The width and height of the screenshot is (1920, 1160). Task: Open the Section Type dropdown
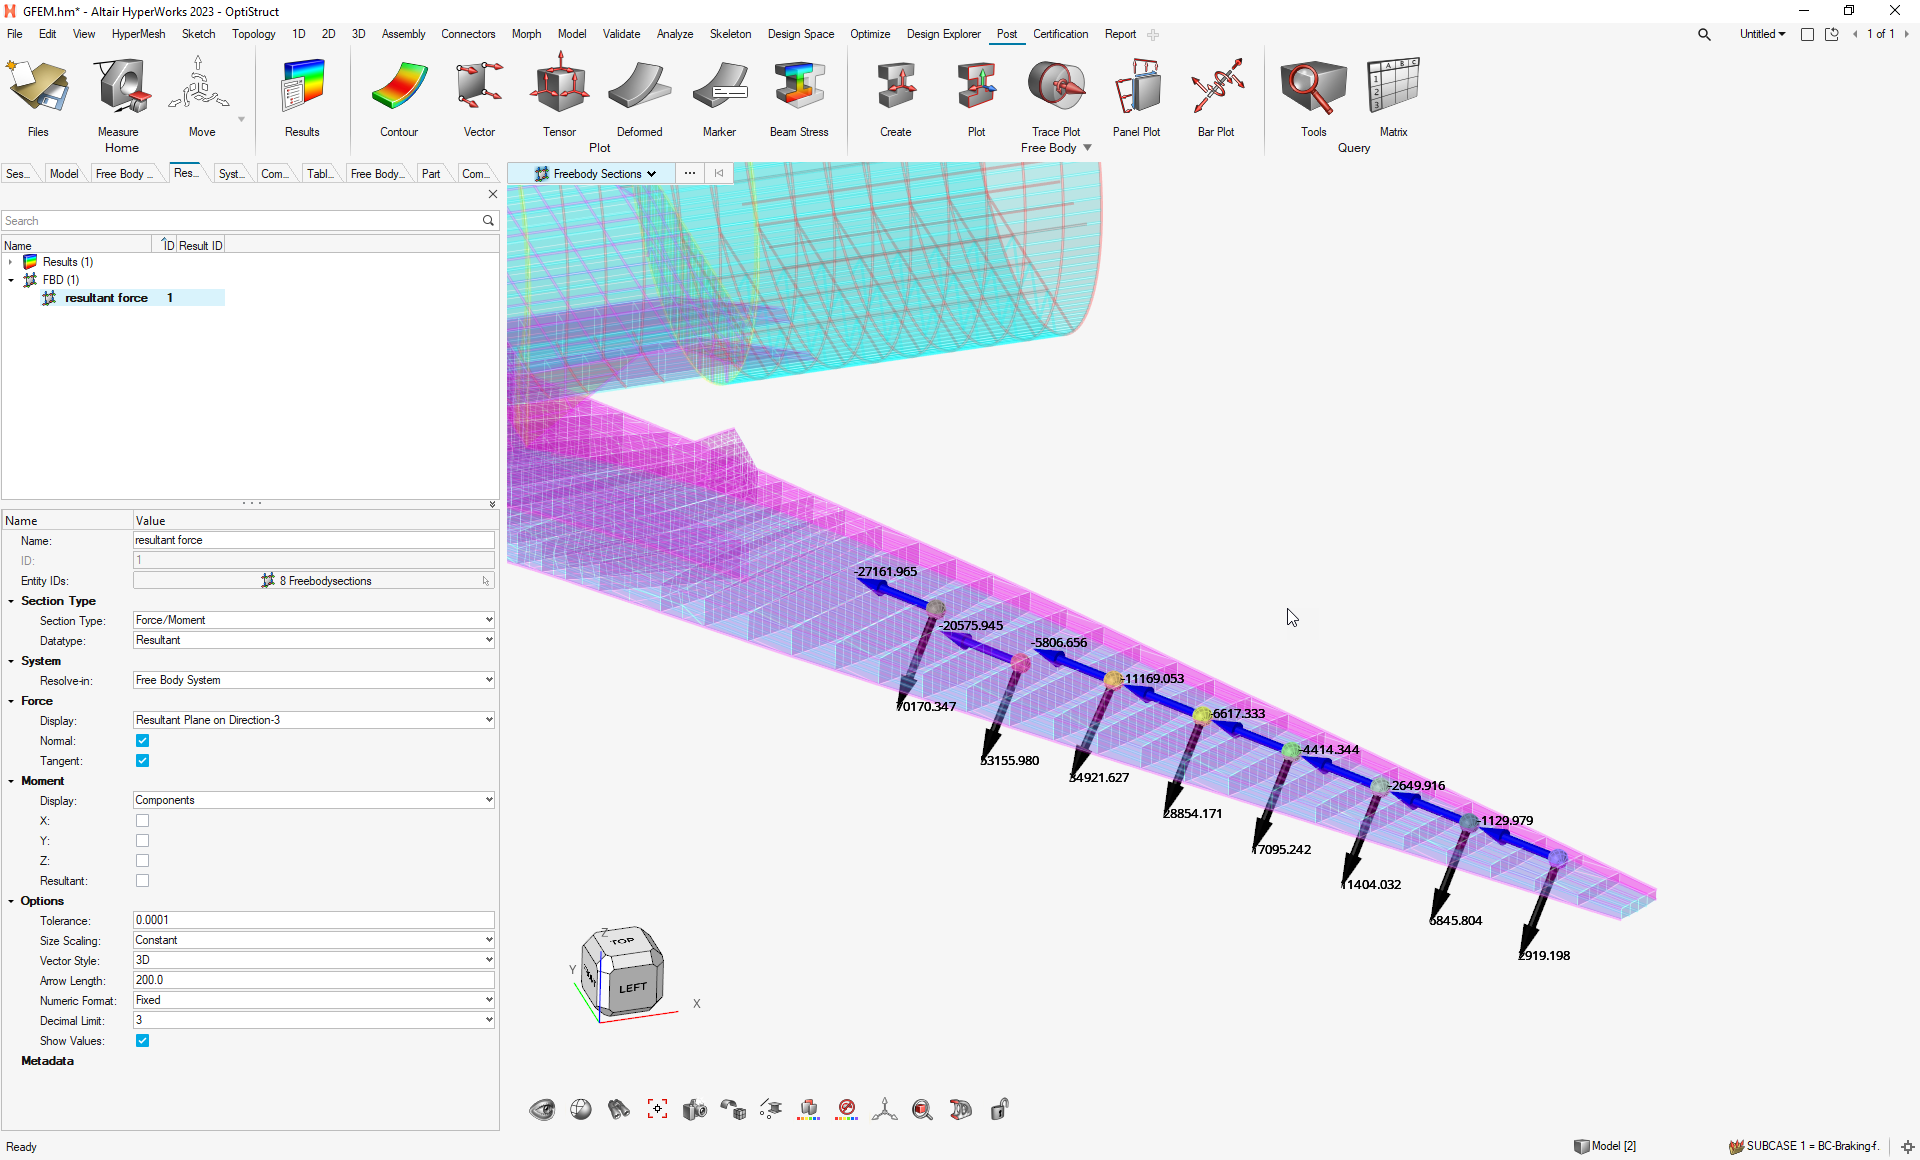pos(314,620)
